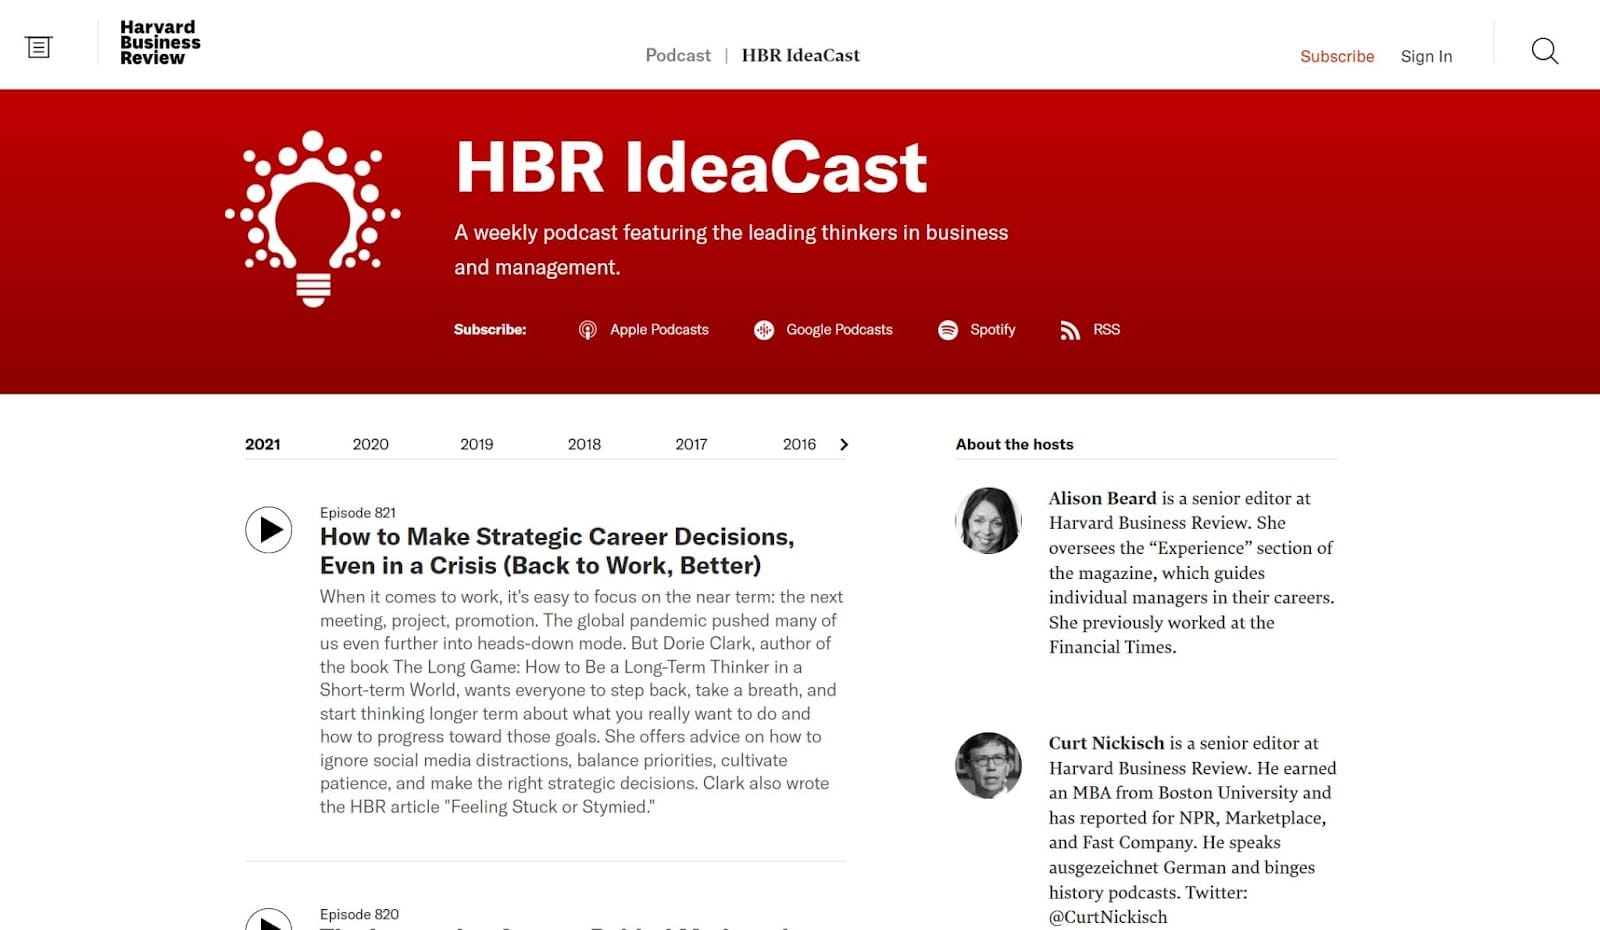Click the RSS feed icon
Viewport: 1600px width, 930px height.
[1069, 329]
